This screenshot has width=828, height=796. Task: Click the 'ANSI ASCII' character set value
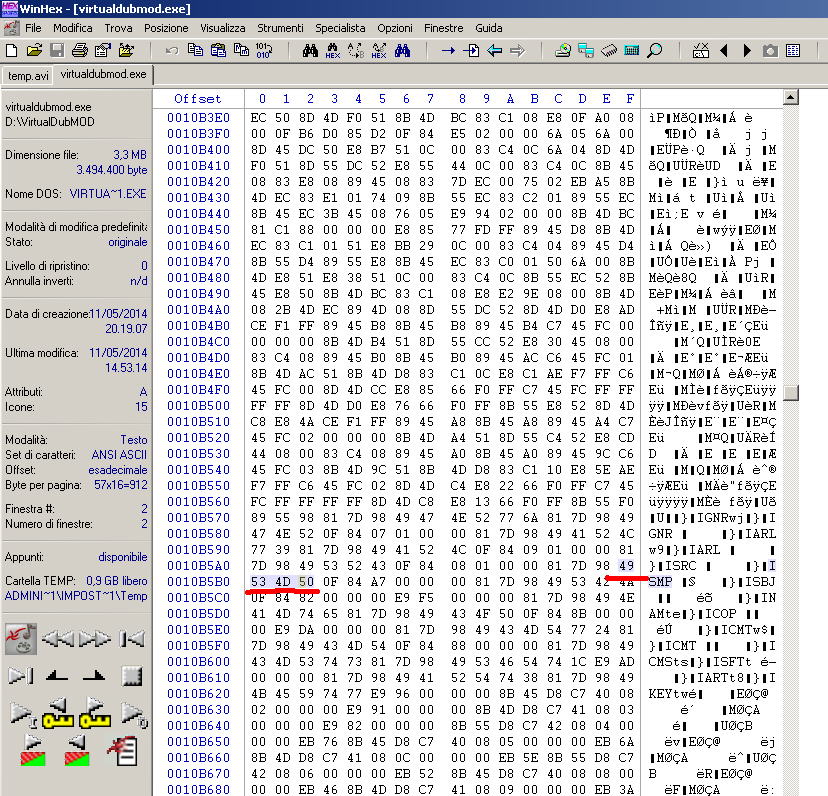[119, 455]
